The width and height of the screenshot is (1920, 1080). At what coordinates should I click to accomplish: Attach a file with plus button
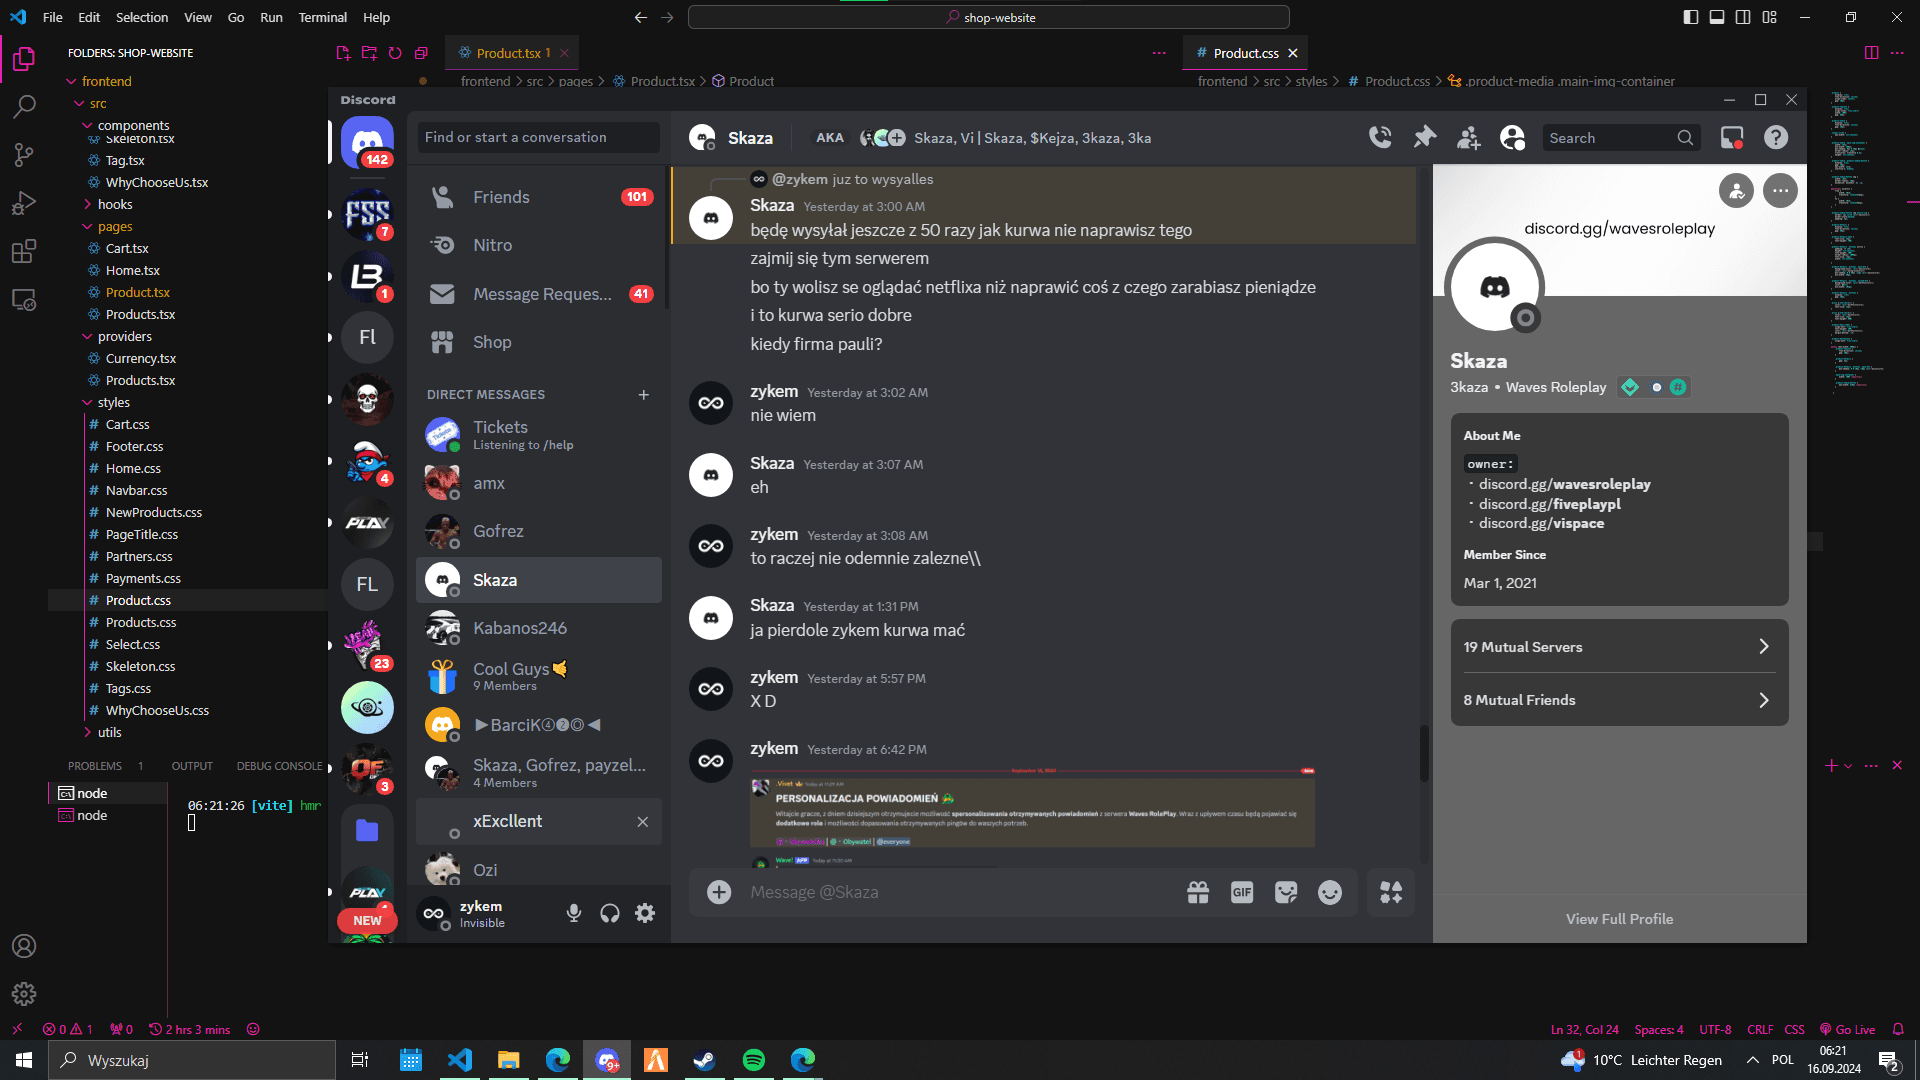coord(719,892)
